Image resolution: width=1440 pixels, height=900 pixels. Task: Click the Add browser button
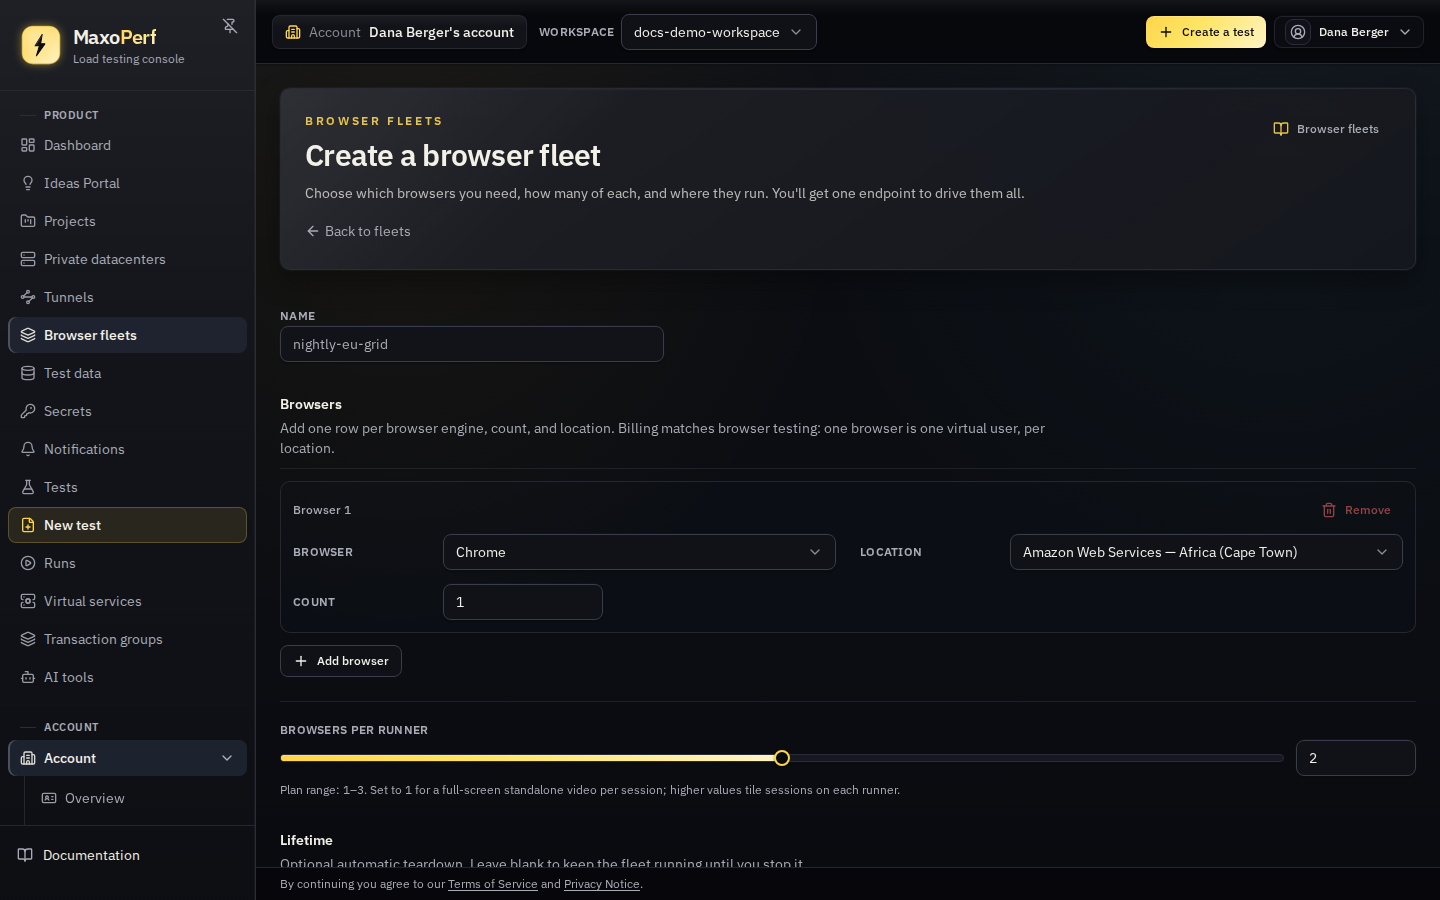tap(341, 661)
